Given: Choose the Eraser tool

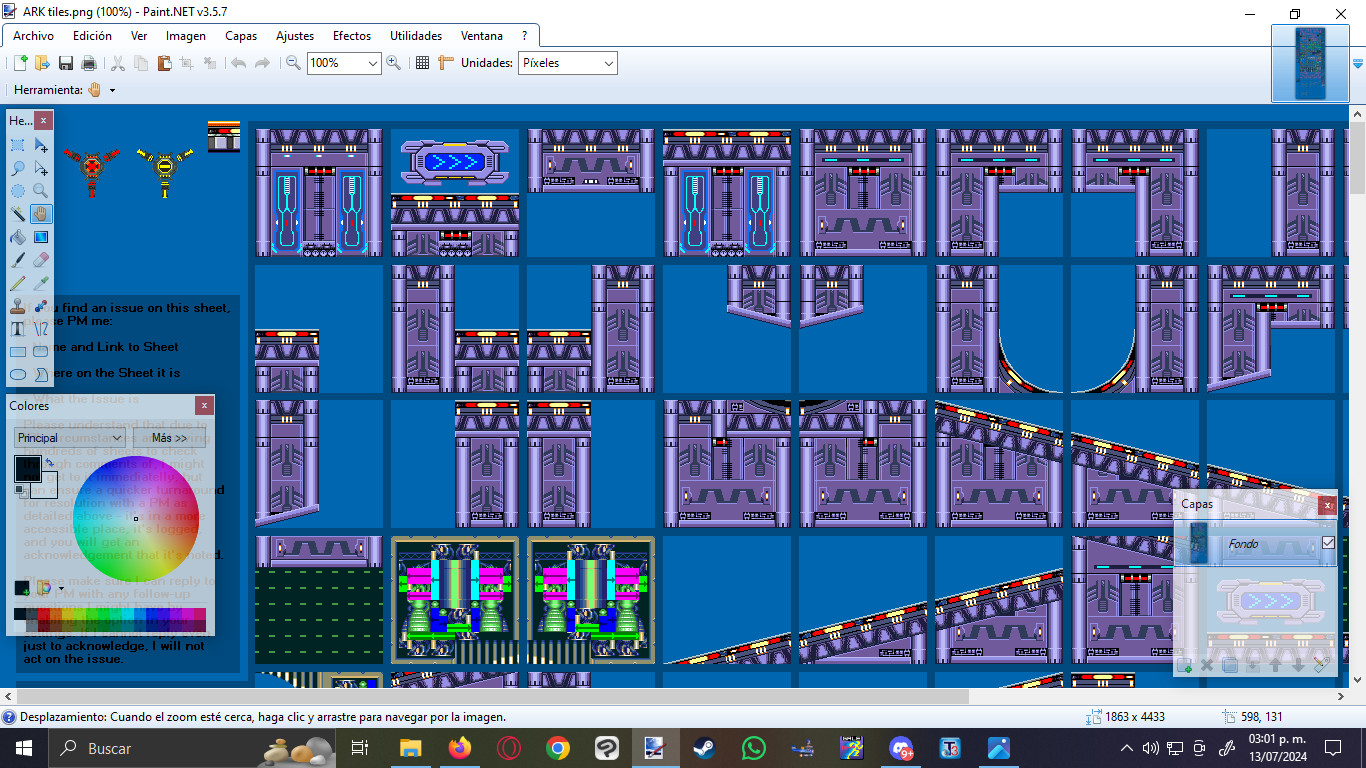Looking at the screenshot, I should [x=40, y=259].
